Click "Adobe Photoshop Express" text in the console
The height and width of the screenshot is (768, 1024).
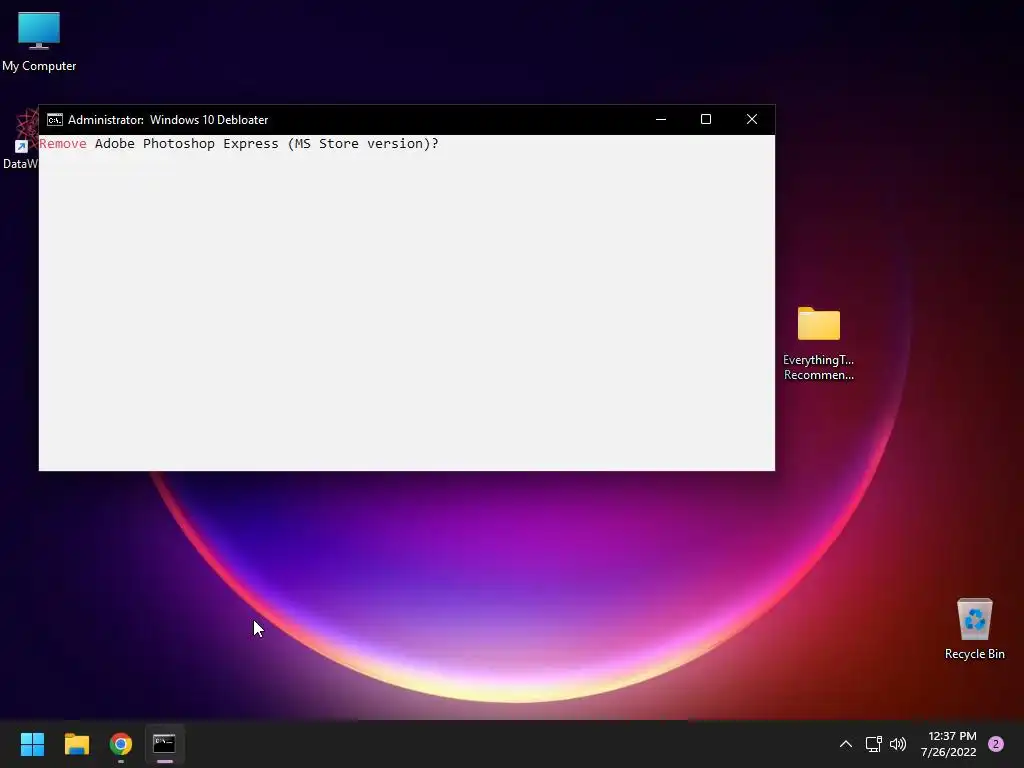(187, 144)
